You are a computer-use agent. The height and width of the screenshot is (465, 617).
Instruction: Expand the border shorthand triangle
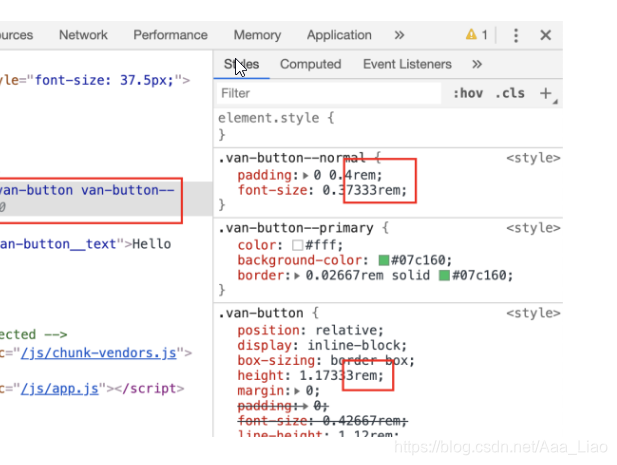(x=297, y=276)
